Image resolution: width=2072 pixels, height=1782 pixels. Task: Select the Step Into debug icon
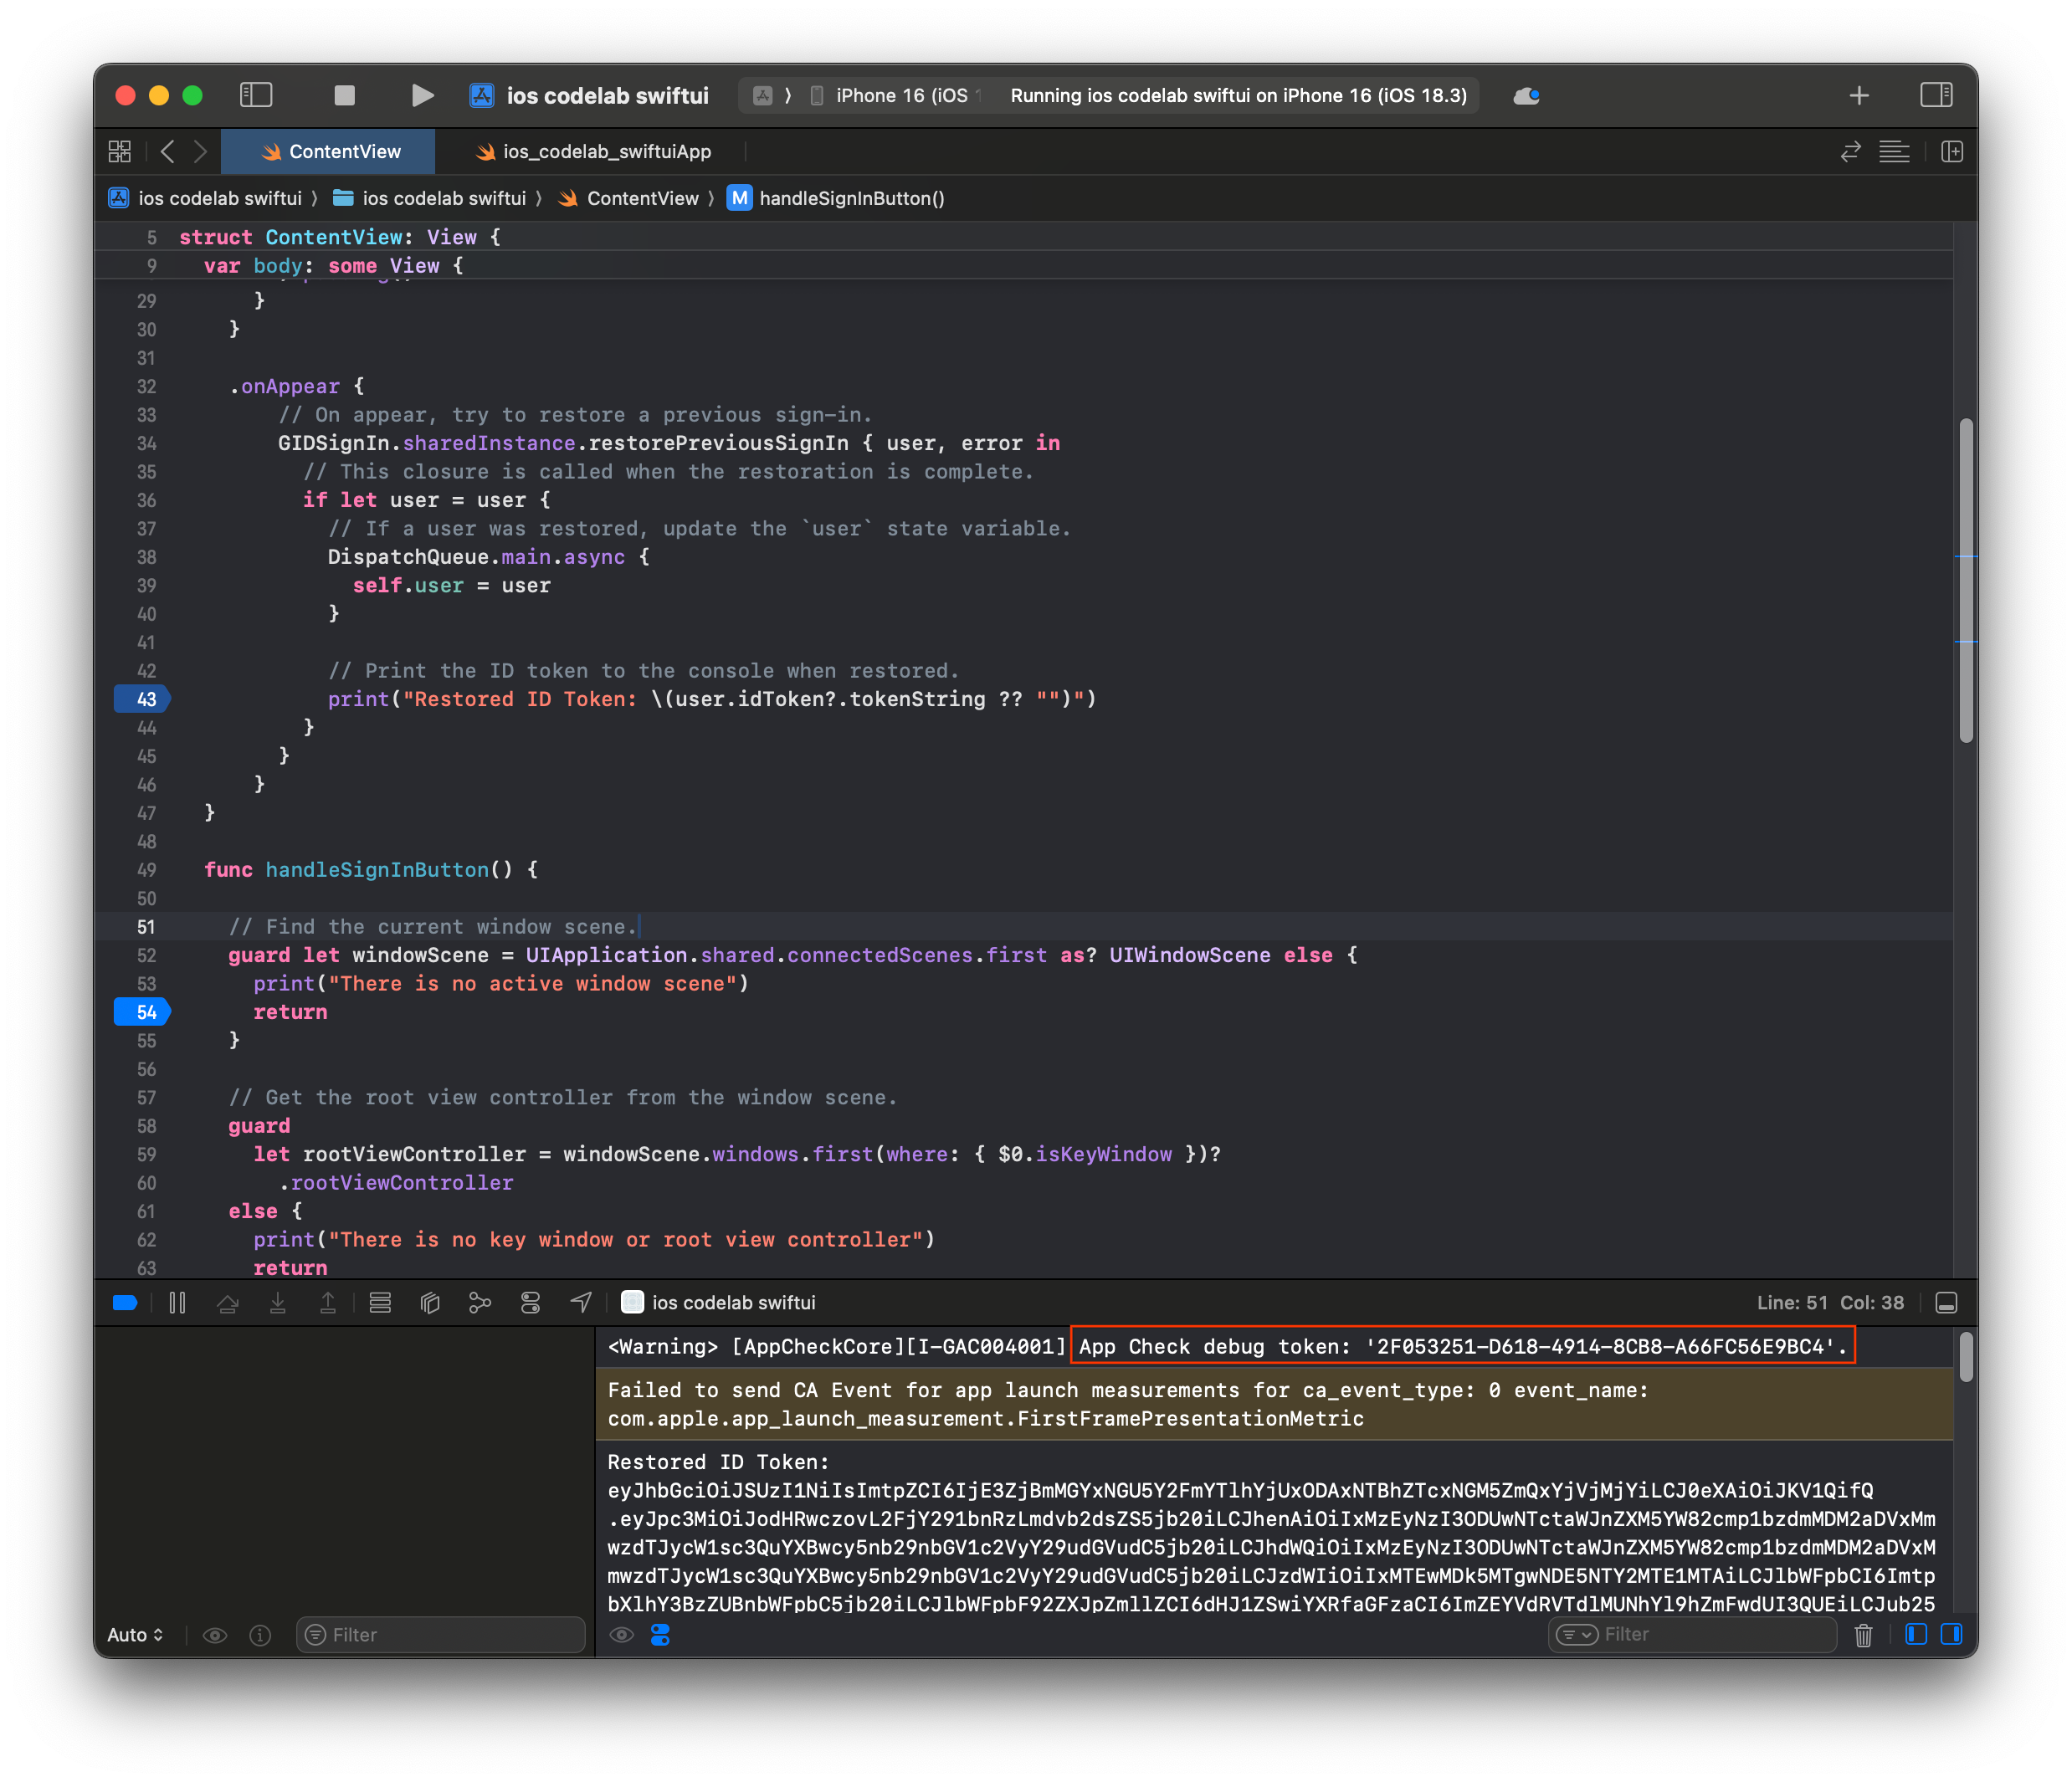tap(278, 1302)
